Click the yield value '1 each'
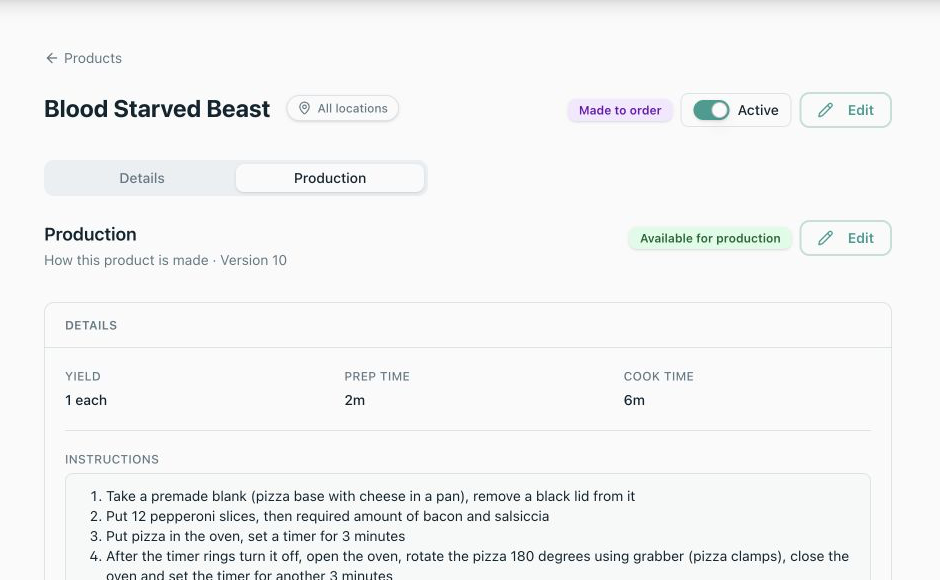The width and height of the screenshot is (940, 580). (86, 400)
